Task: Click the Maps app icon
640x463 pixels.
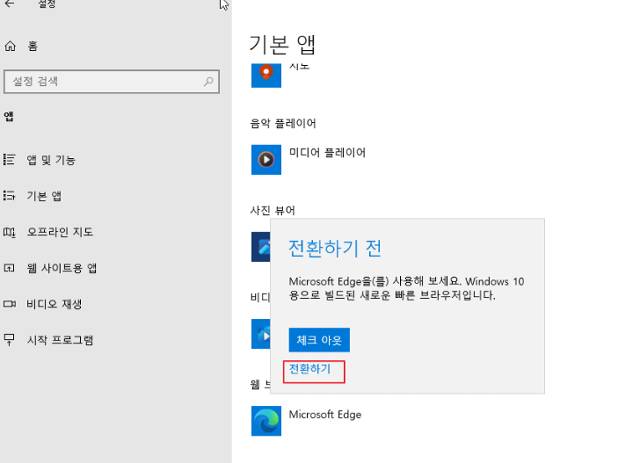Action: pos(266,76)
